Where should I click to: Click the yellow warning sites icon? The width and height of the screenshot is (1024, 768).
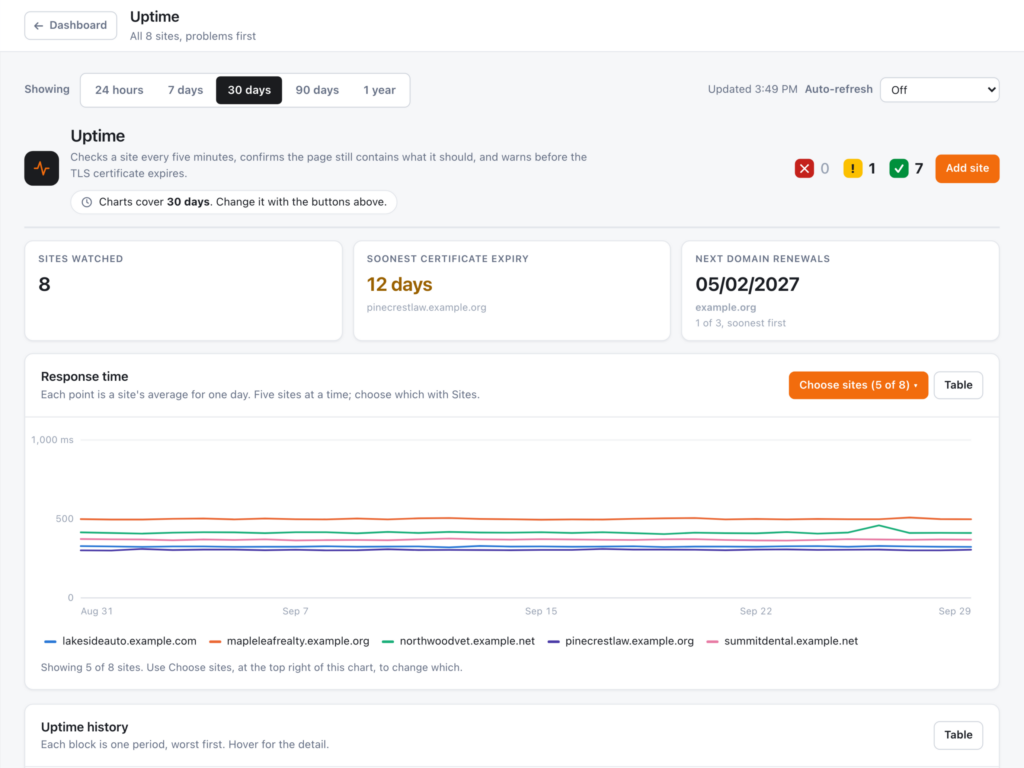tap(852, 168)
